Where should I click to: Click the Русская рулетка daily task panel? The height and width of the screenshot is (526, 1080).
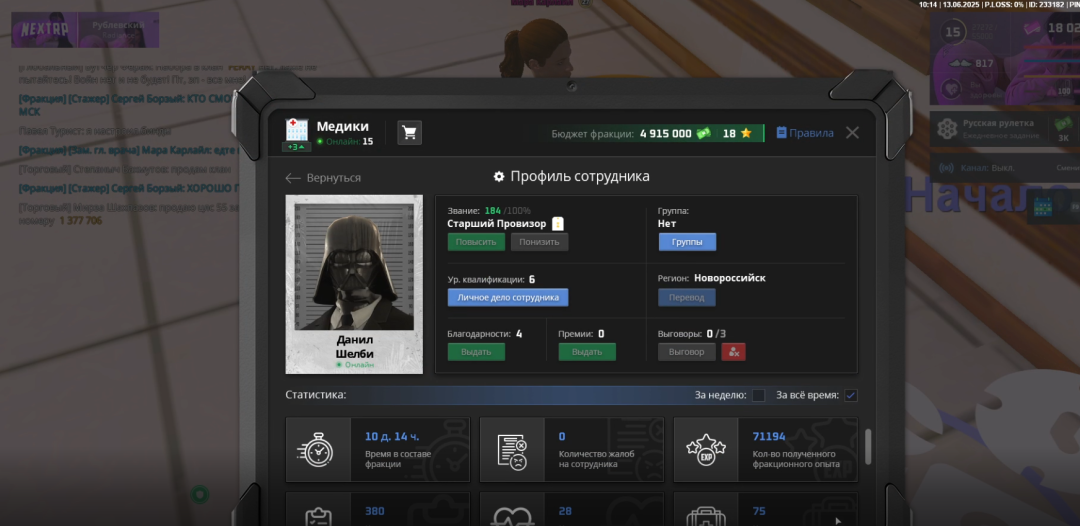pos(1005,129)
